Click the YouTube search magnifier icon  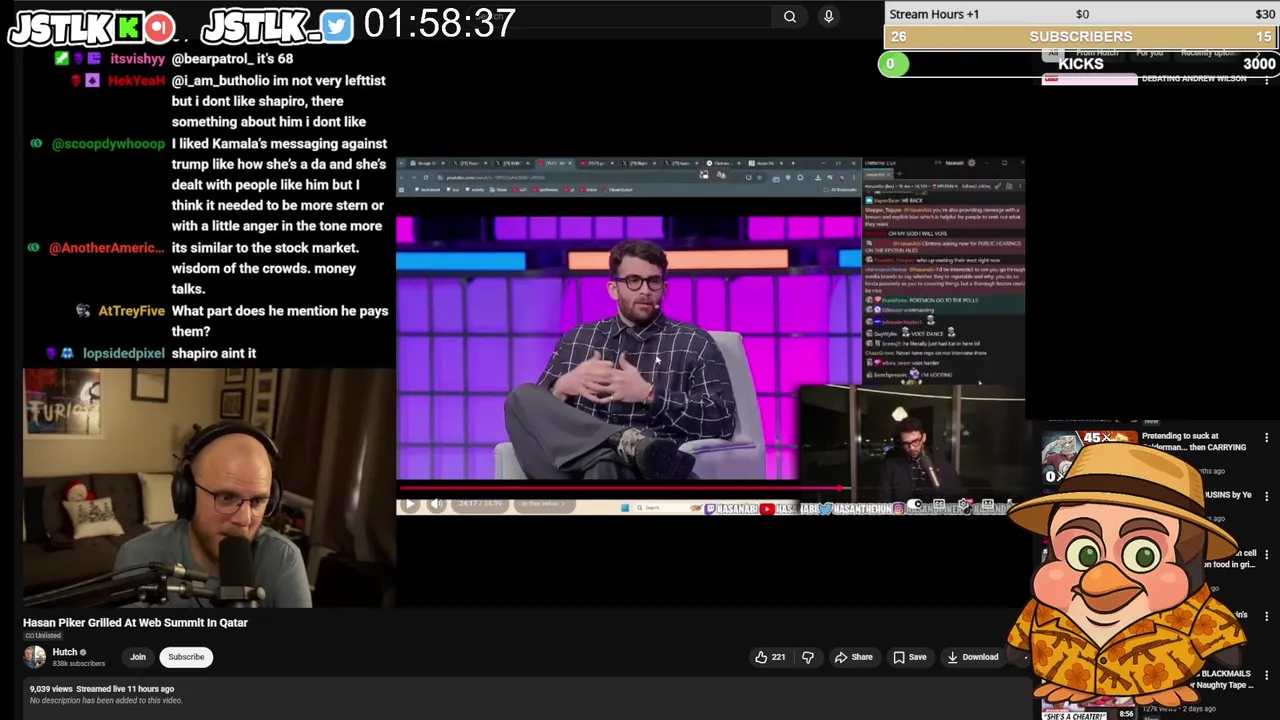click(x=790, y=16)
